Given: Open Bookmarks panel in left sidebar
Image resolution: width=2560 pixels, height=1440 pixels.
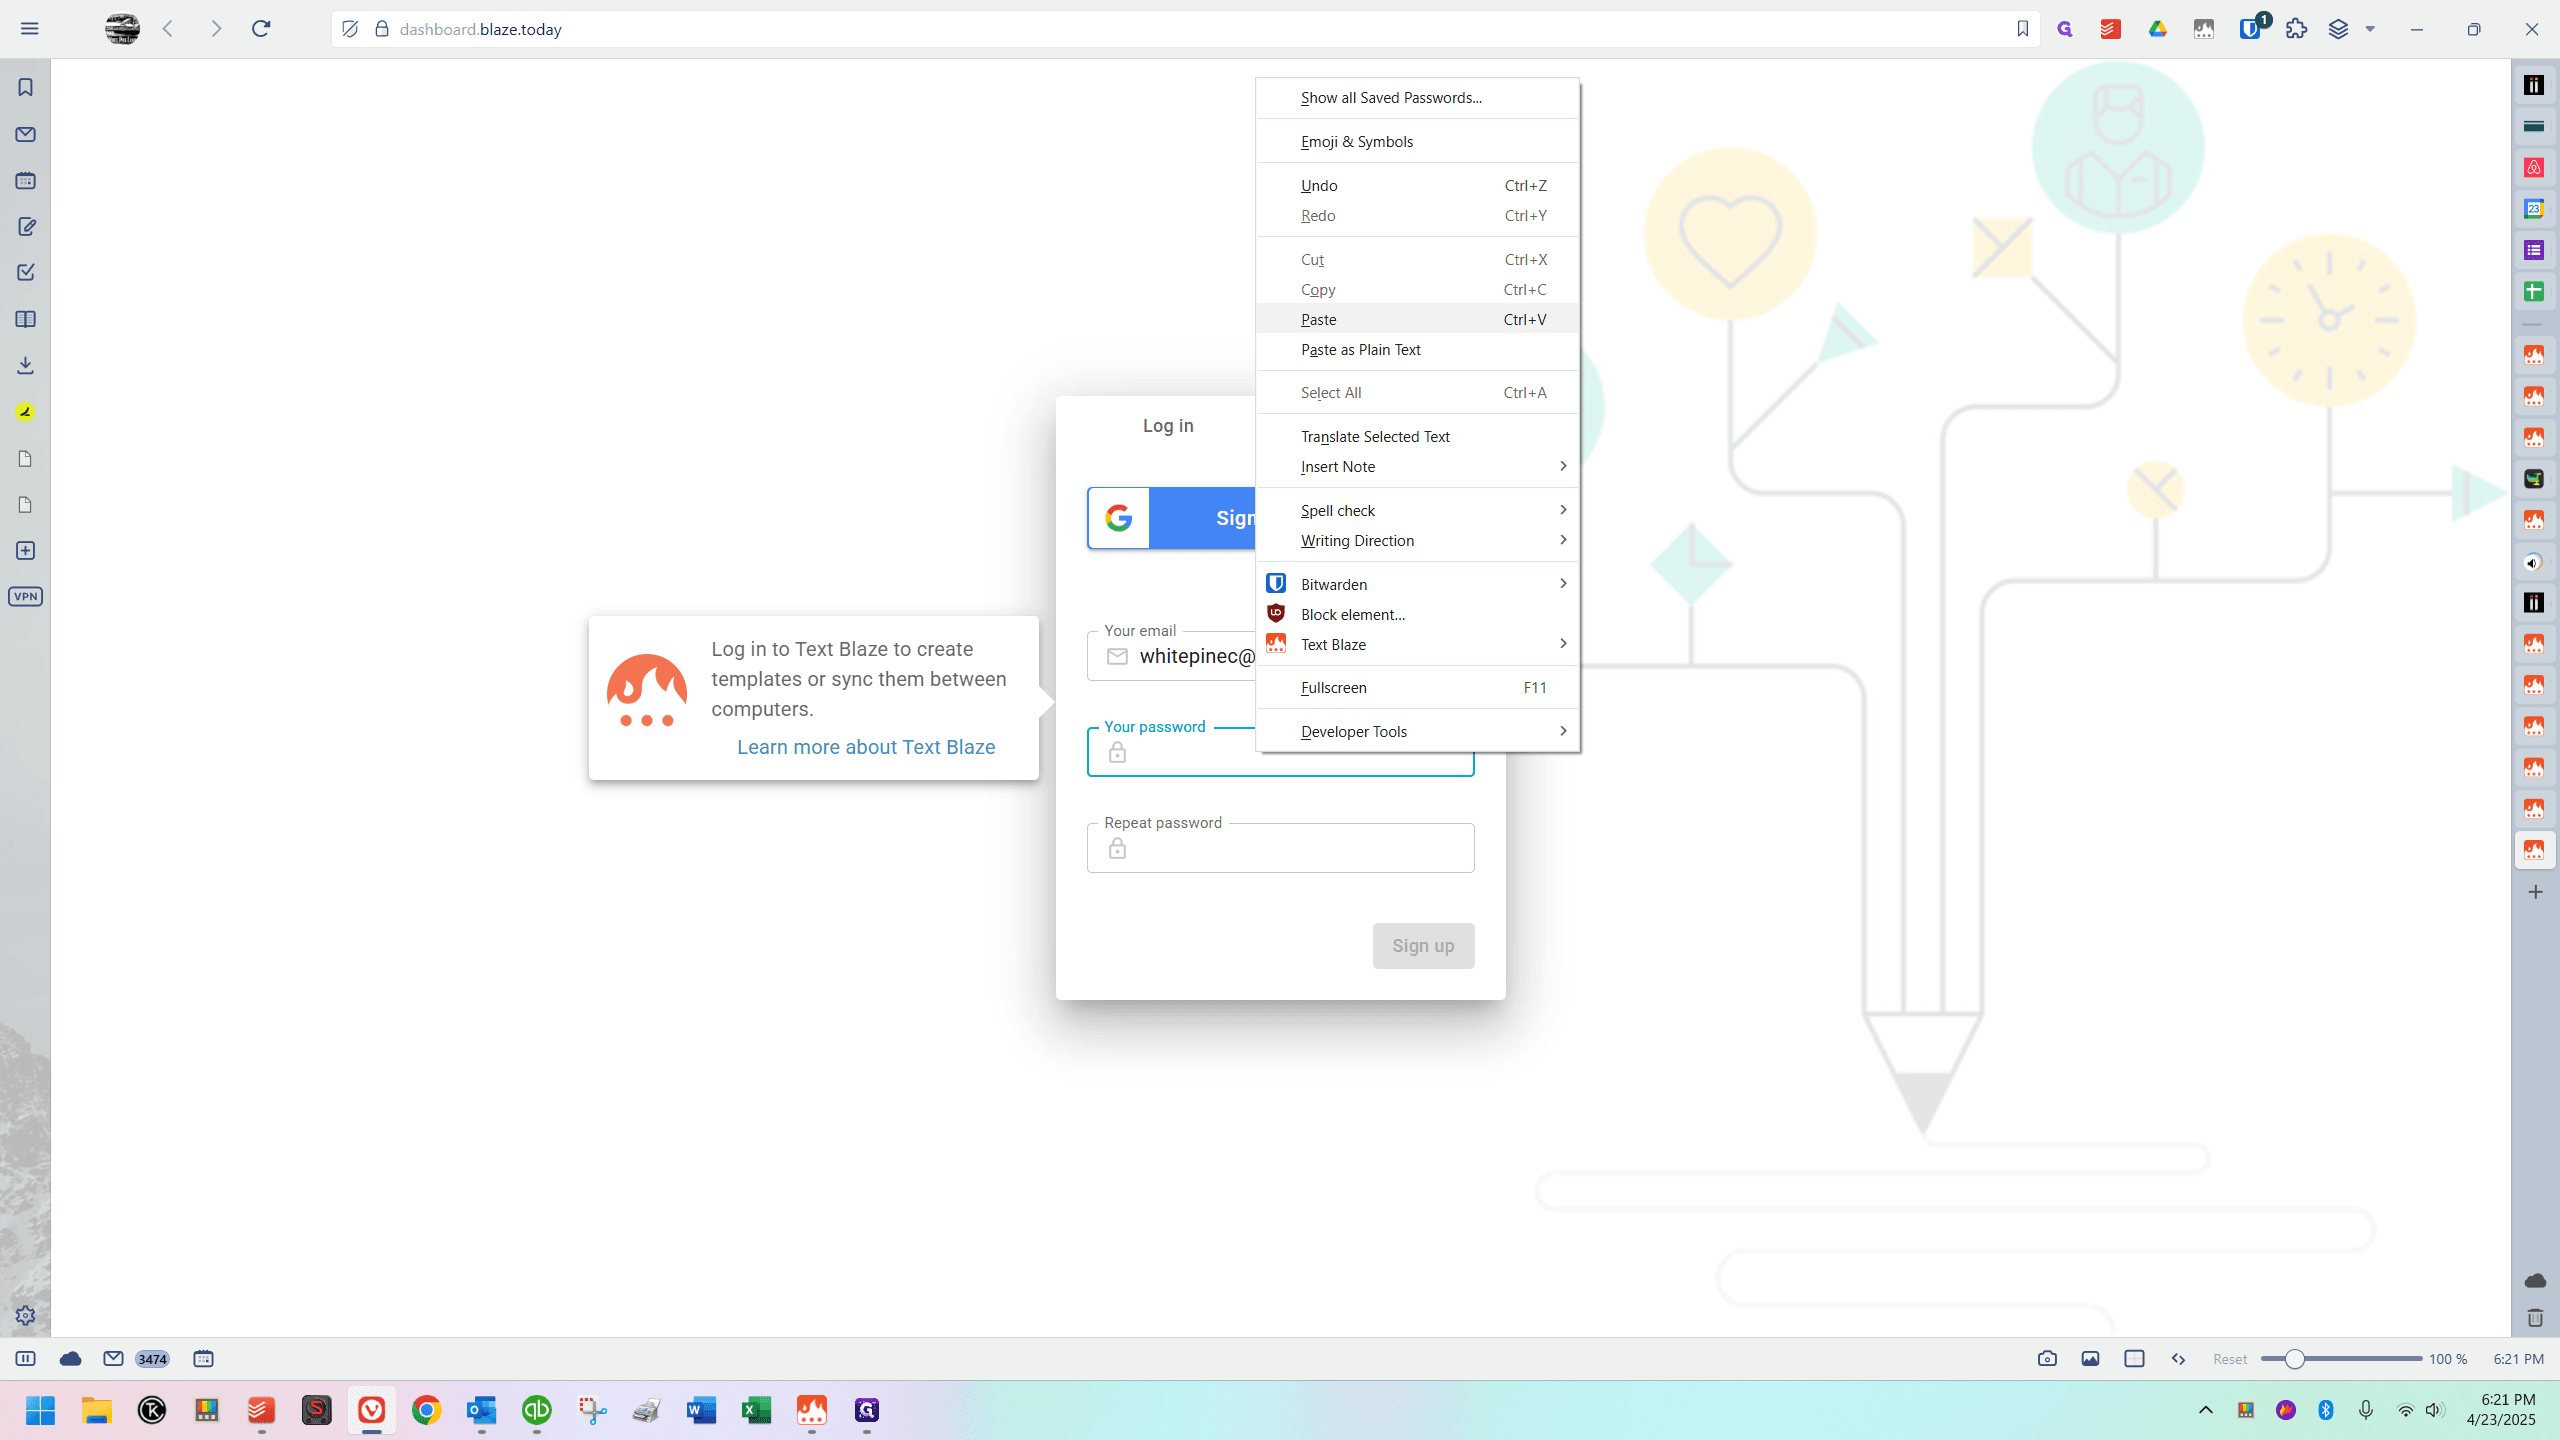Looking at the screenshot, I should pos(25,88).
